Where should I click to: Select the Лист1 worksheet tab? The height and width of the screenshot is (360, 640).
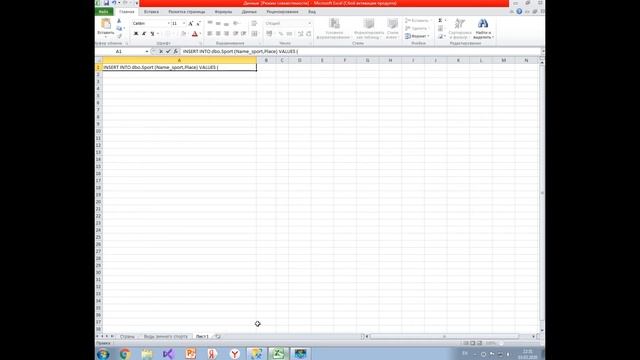pyautogui.click(x=202, y=336)
